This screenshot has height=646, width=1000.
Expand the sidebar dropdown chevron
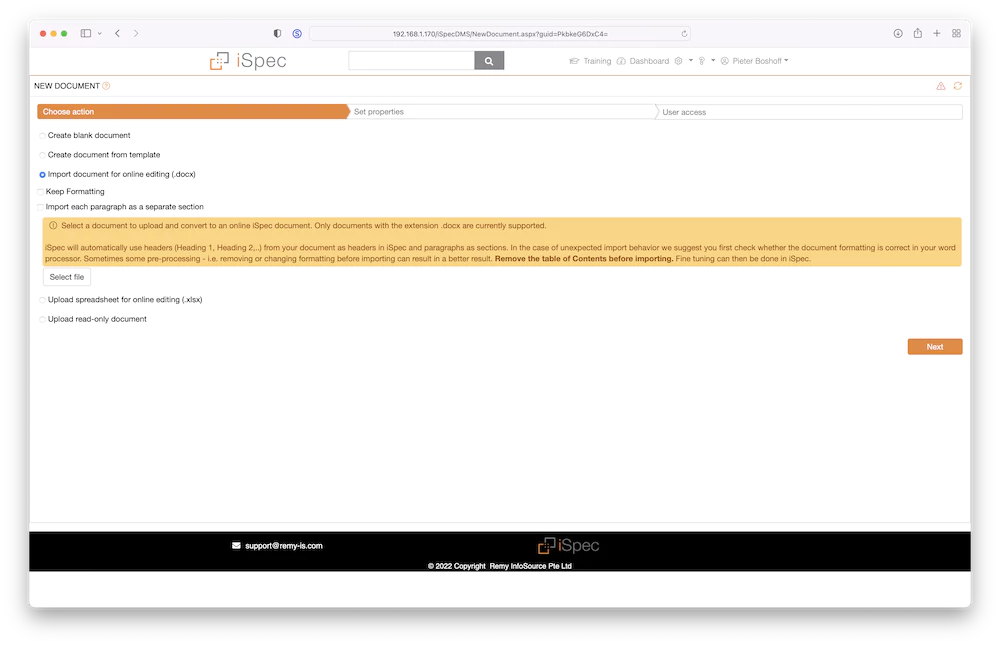pyautogui.click(x=99, y=34)
